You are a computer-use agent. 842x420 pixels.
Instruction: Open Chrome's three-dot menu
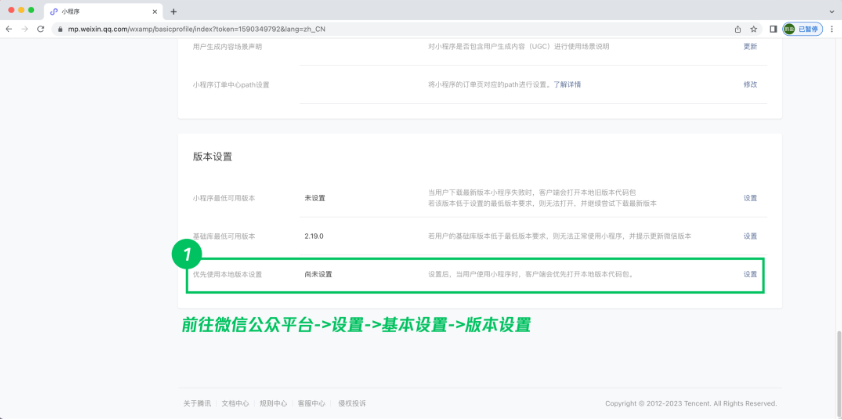tap(833, 29)
